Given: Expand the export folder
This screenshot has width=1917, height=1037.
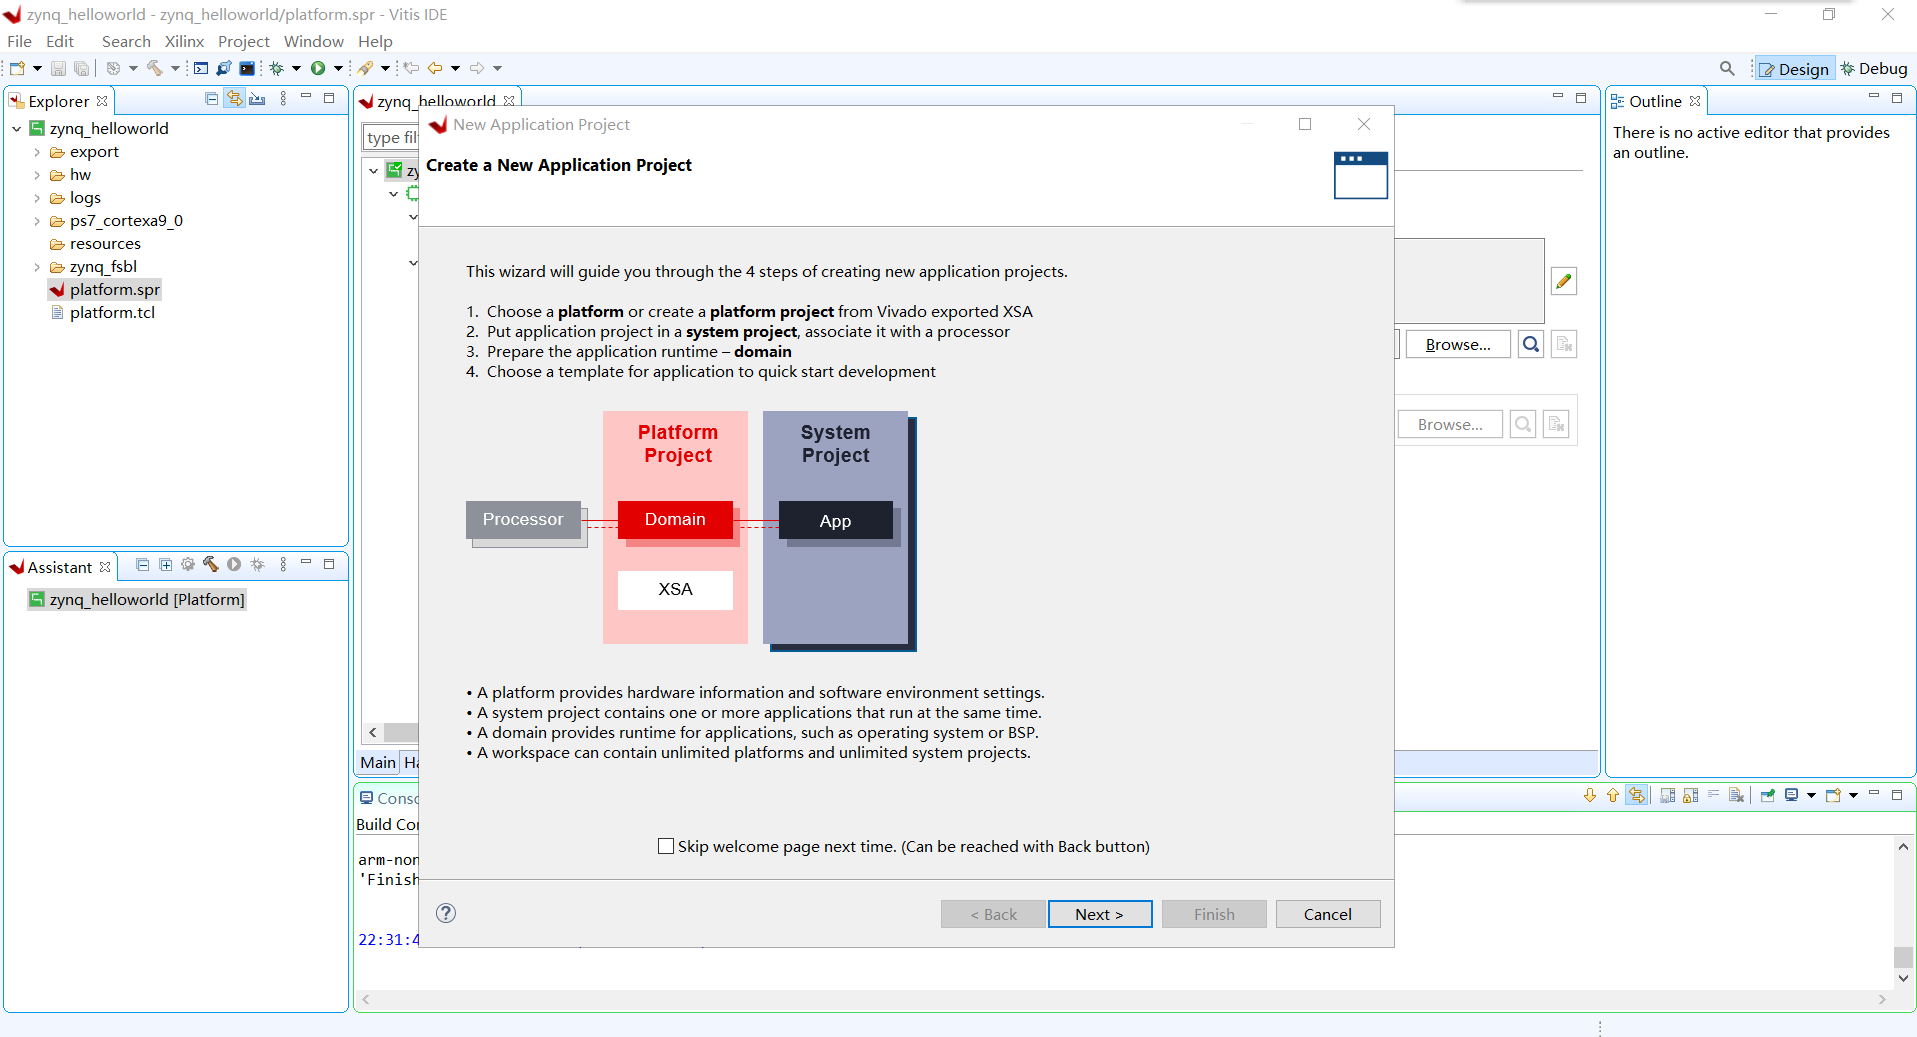Looking at the screenshot, I should point(38,152).
